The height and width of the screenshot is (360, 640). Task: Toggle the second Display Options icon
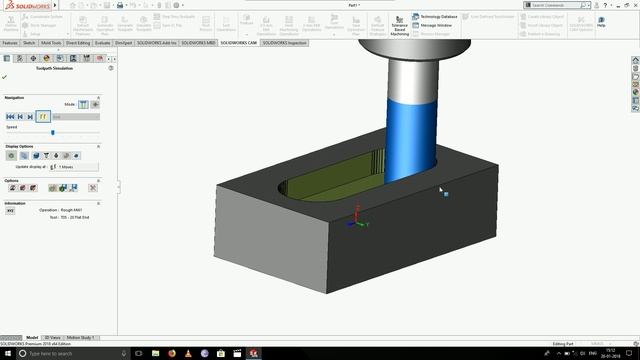click(x=24, y=156)
